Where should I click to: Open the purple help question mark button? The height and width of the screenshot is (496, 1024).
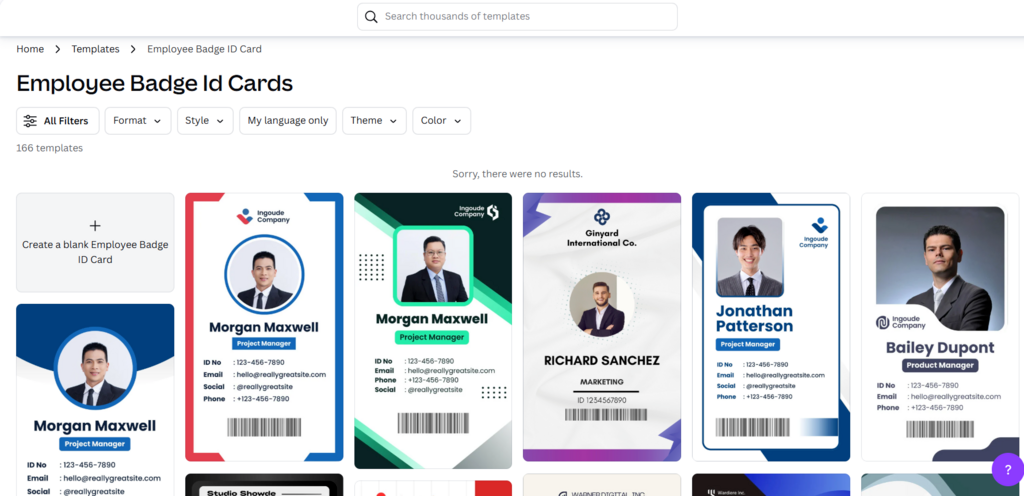[x=1006, y=470]
